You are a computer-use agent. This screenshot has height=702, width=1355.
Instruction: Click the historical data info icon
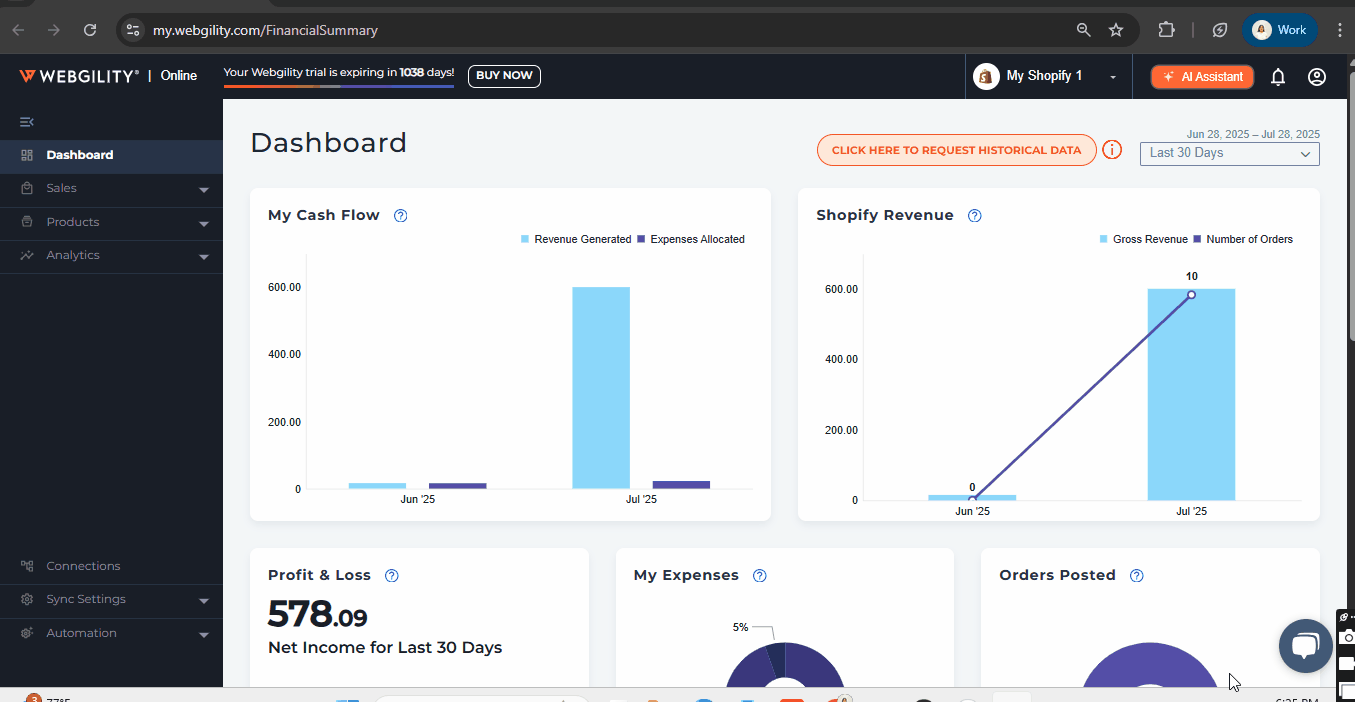point(1112,150)
